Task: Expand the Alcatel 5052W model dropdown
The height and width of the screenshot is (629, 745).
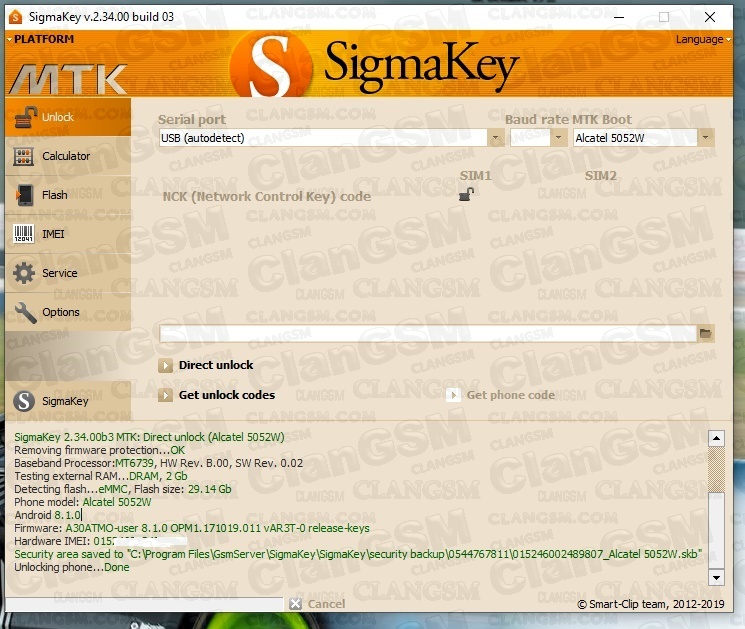Action: pyautogui.click(x=705, y=138)
